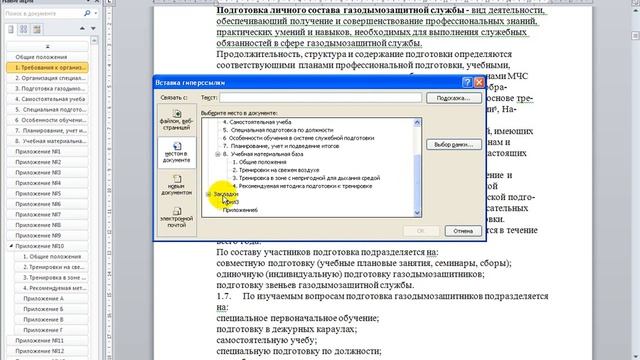640x360 pixels.
Task: Go to next heading with down arrow
Action: 93,29
